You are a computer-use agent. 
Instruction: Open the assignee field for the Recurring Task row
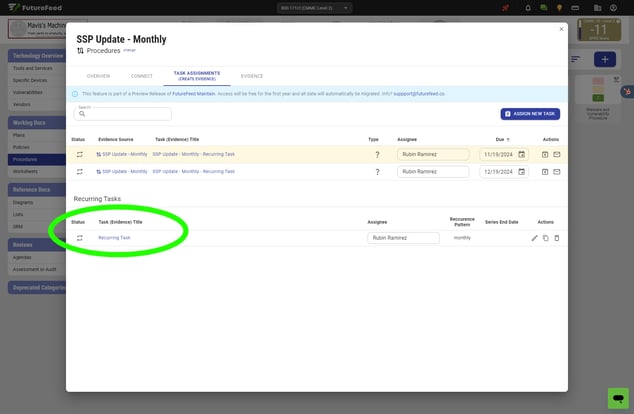403,238
